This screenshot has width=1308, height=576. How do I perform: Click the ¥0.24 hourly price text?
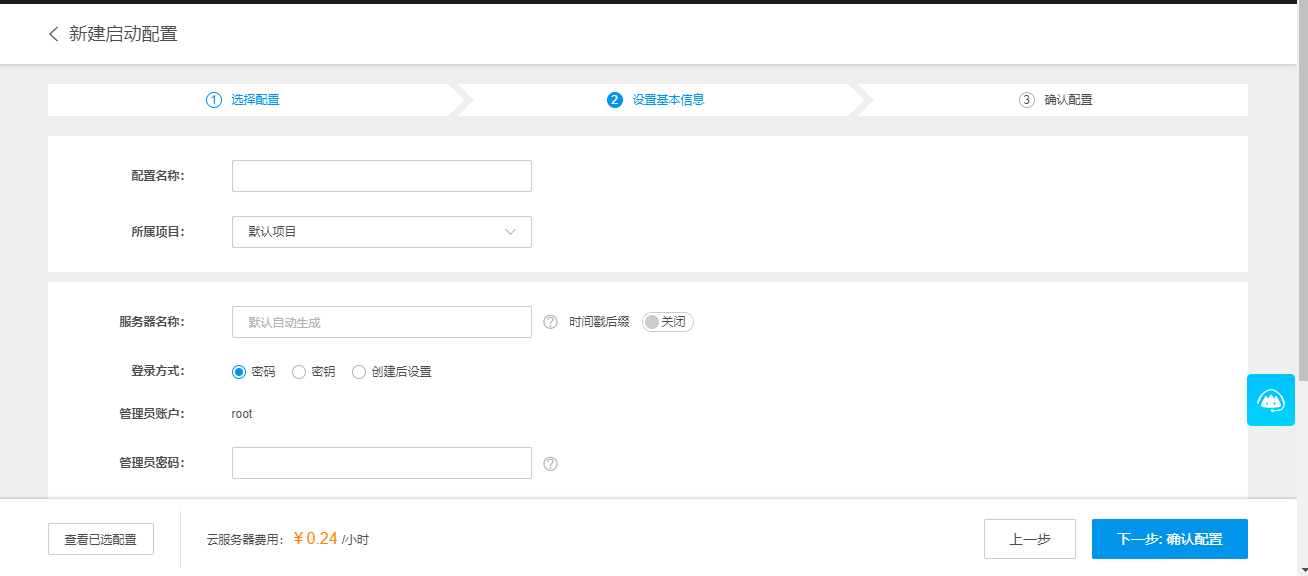tap(315, 539)
